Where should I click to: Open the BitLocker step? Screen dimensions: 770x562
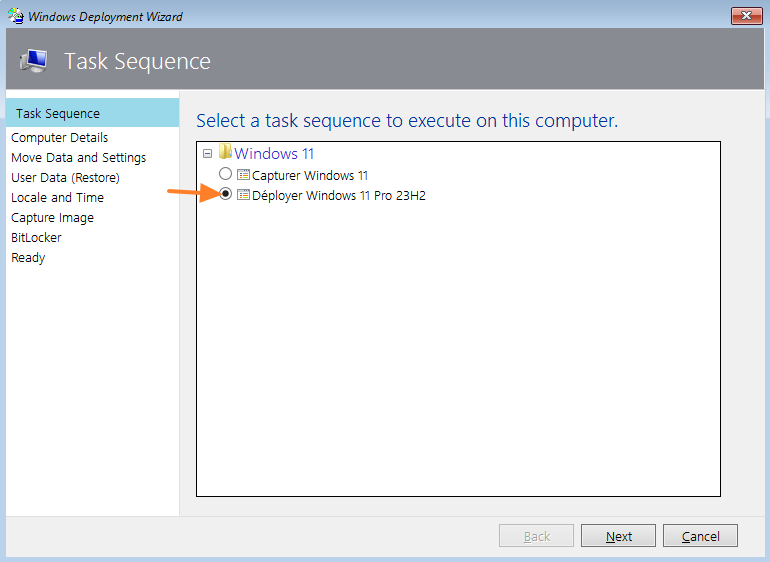click(x=36, y=237)
